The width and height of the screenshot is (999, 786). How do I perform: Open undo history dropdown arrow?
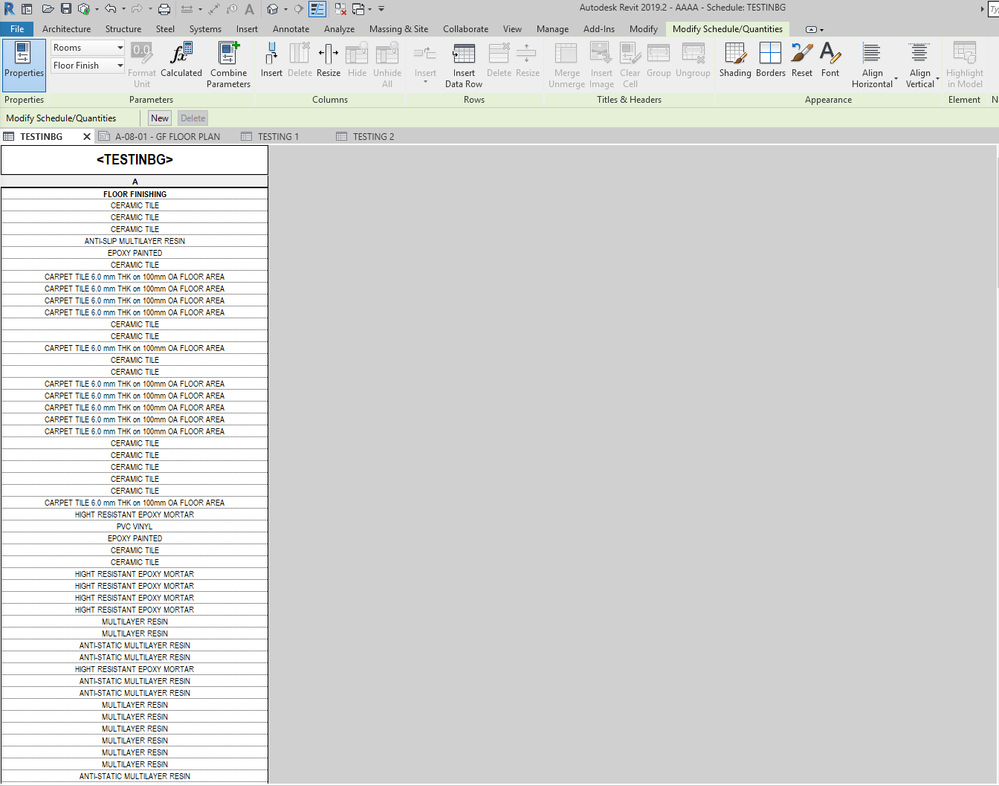click(x=122, y=9)
